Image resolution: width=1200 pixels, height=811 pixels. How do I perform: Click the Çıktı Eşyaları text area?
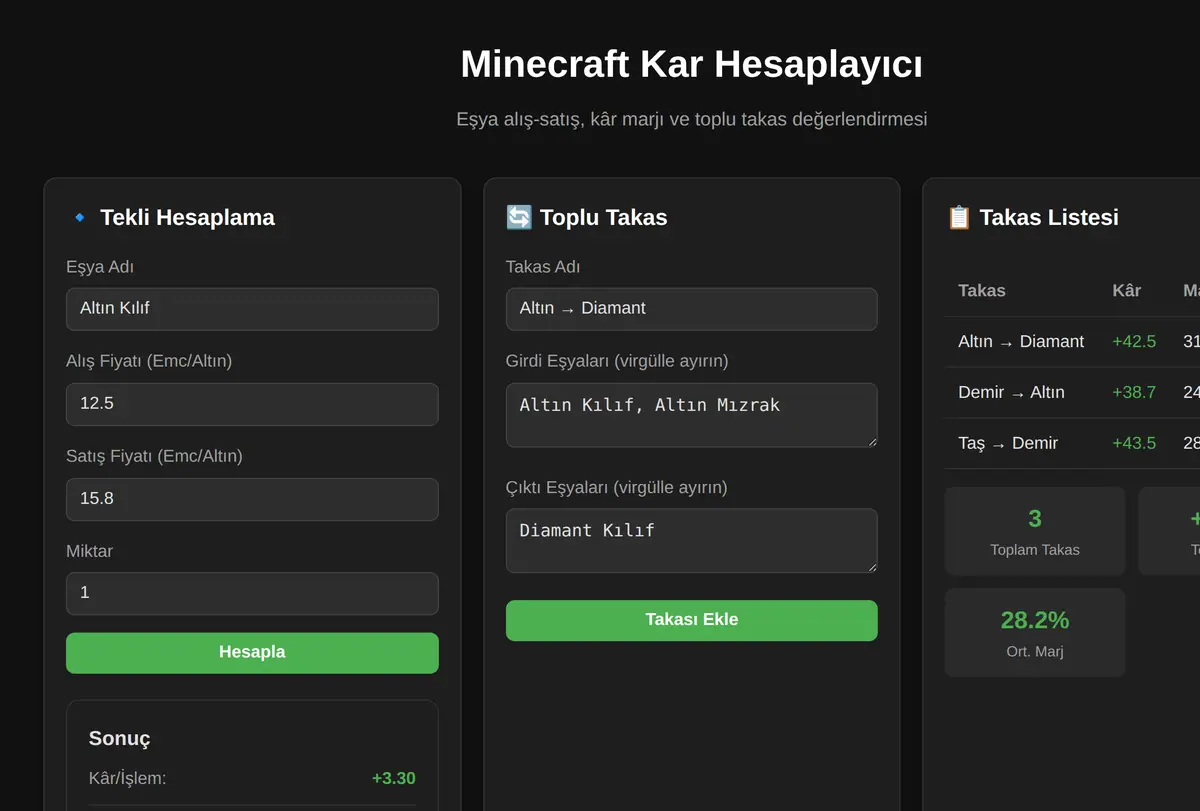(692, 541)
